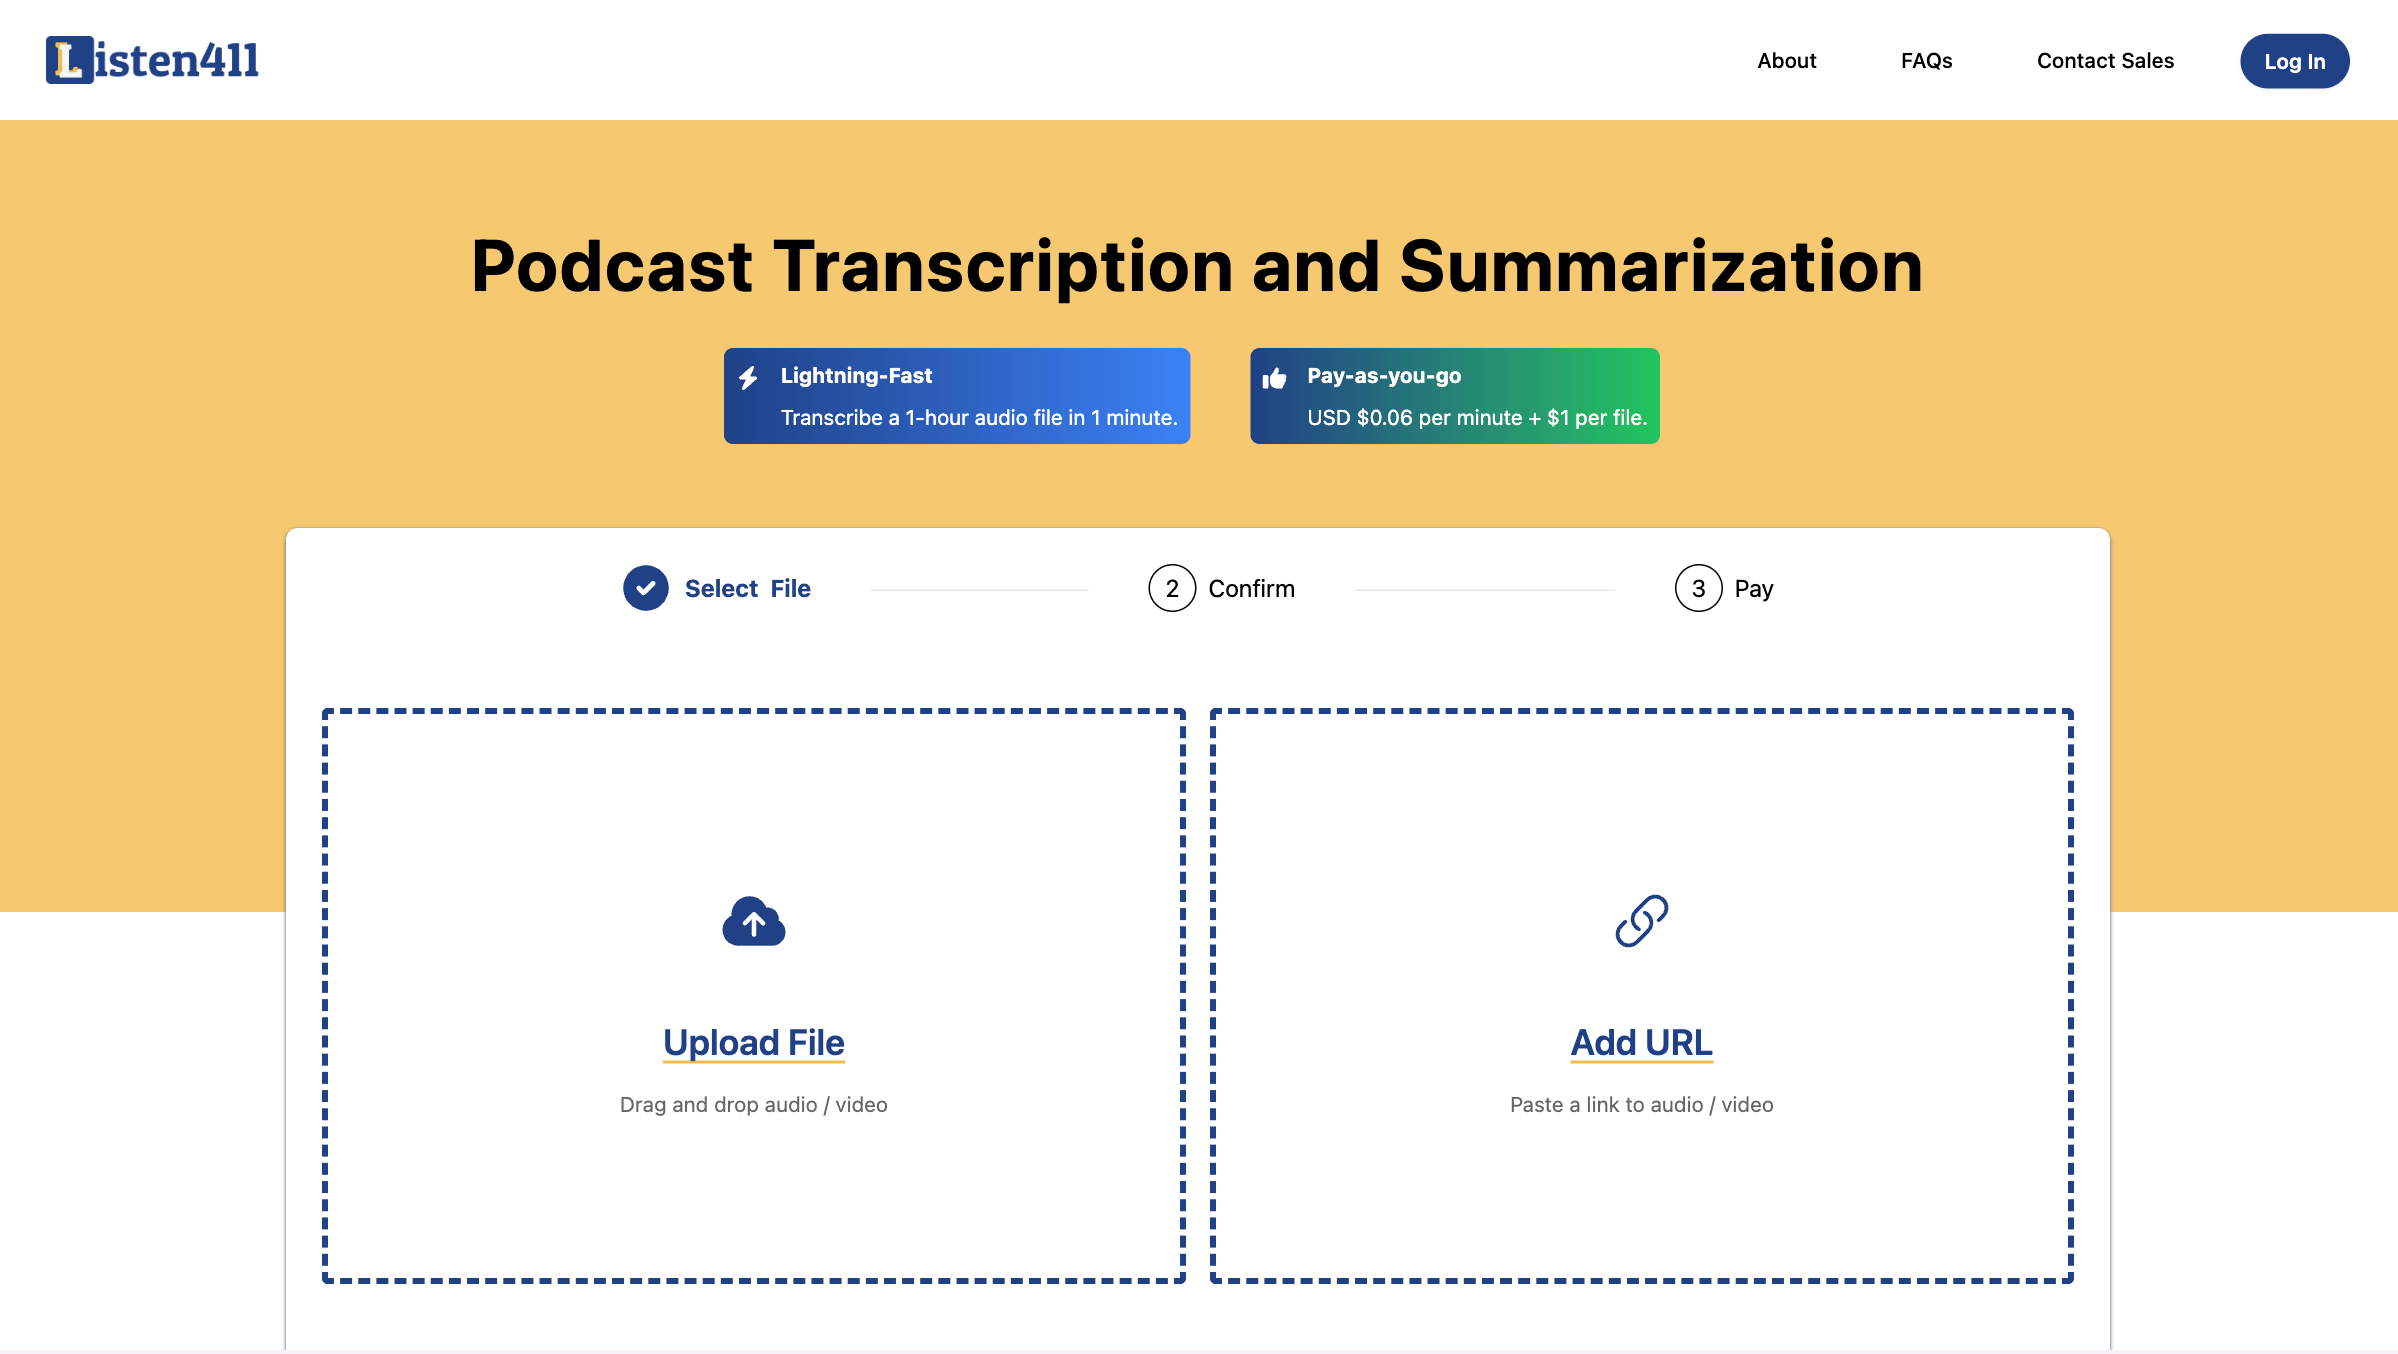The height and width of the screenshot is (1354, 2398).
Task: Click inside the Upload File drop zone
Action: [x=753, y=995]
